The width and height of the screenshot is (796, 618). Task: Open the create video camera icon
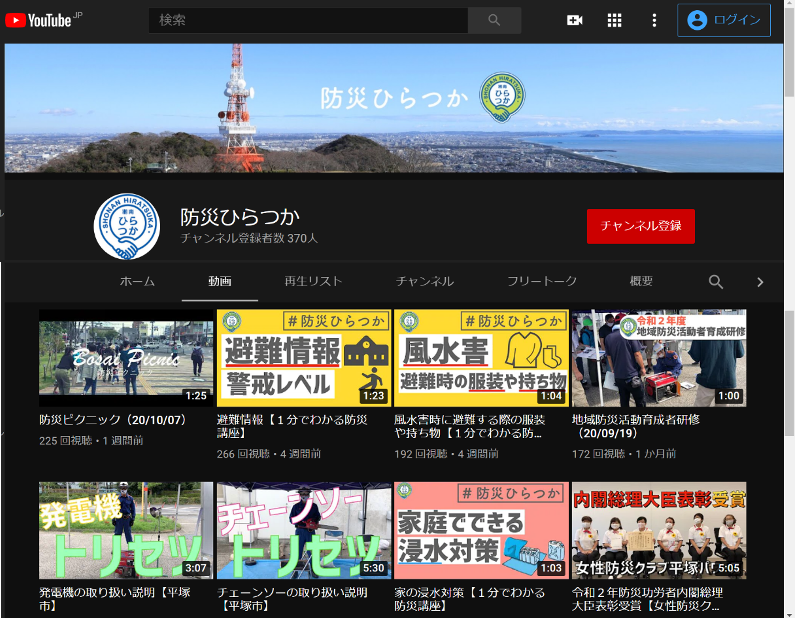[574, 20]
